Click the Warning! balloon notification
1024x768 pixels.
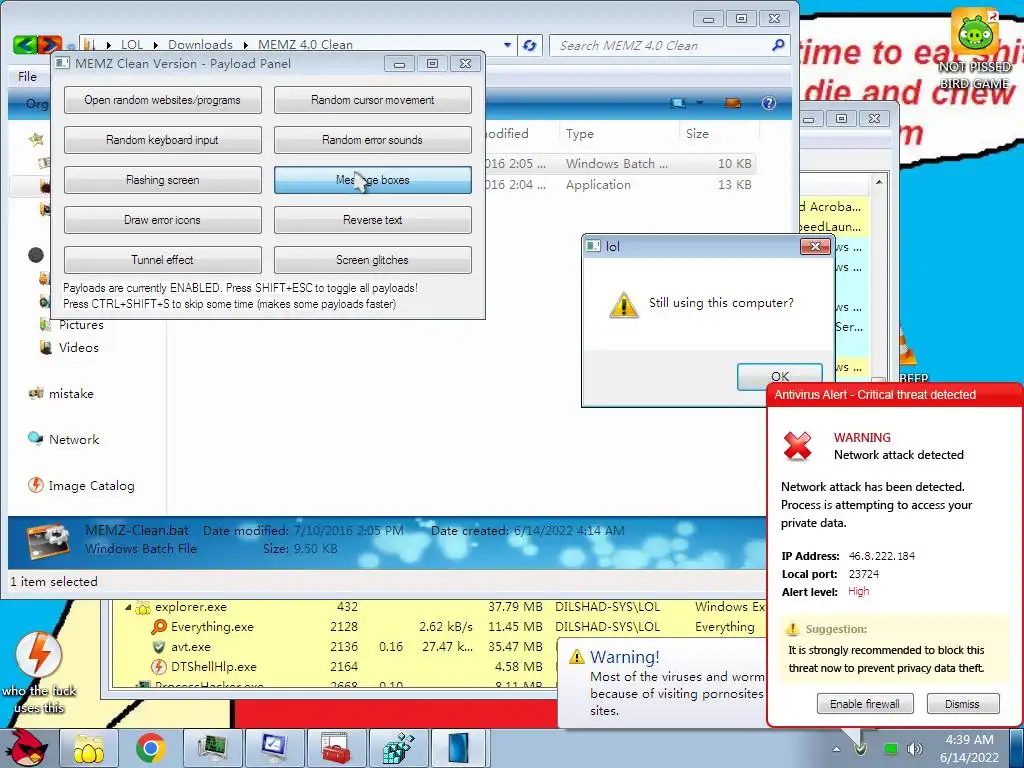tap(663, 682)
